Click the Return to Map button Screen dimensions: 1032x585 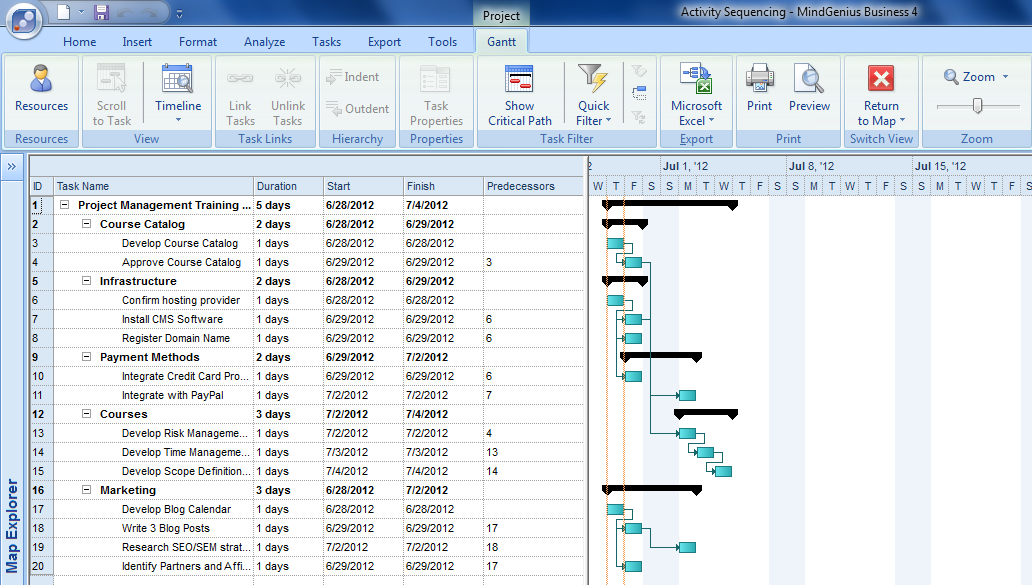click(x=880, y=90)
